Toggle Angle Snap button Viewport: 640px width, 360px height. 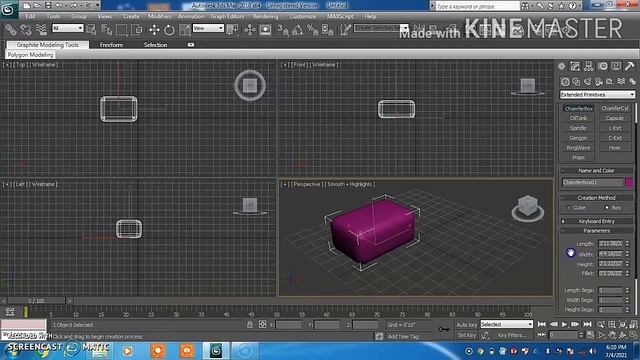(298, 29)
